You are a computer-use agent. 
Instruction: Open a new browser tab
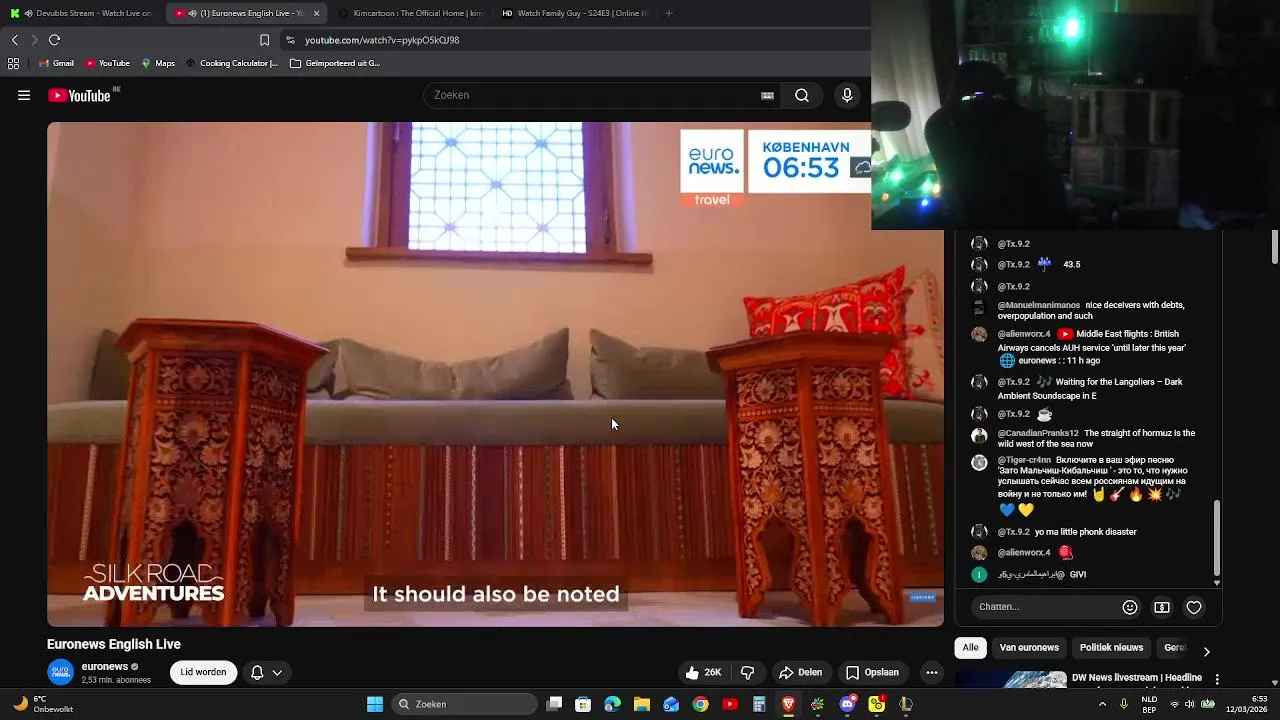pyautogui.click(x=668, y=13)
